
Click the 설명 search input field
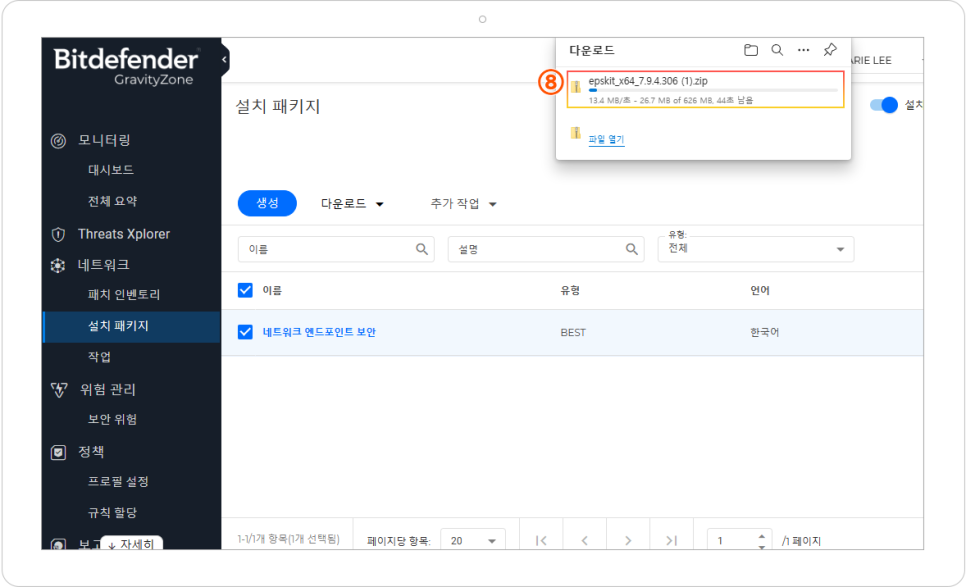point(546,249)
